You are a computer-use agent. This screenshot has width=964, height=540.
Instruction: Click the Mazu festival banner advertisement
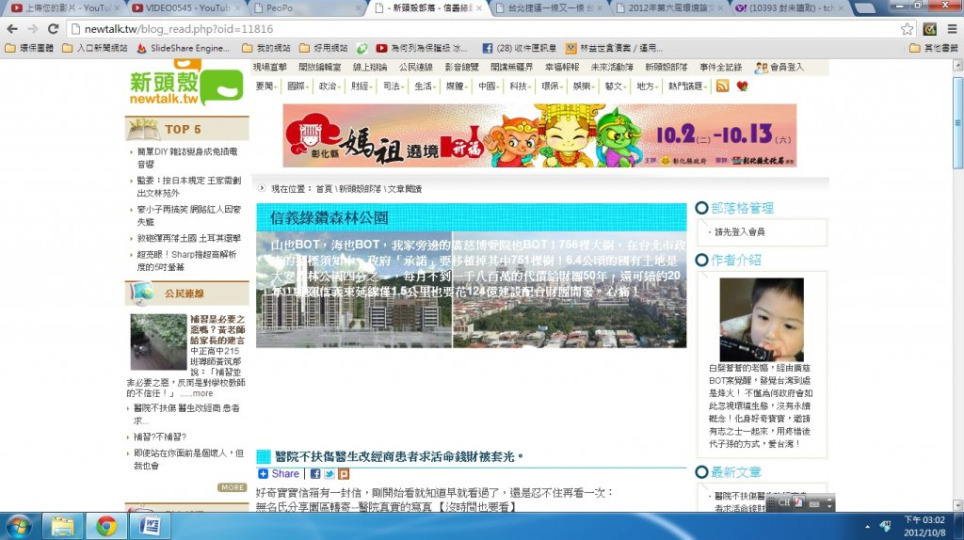pos(539,135)
